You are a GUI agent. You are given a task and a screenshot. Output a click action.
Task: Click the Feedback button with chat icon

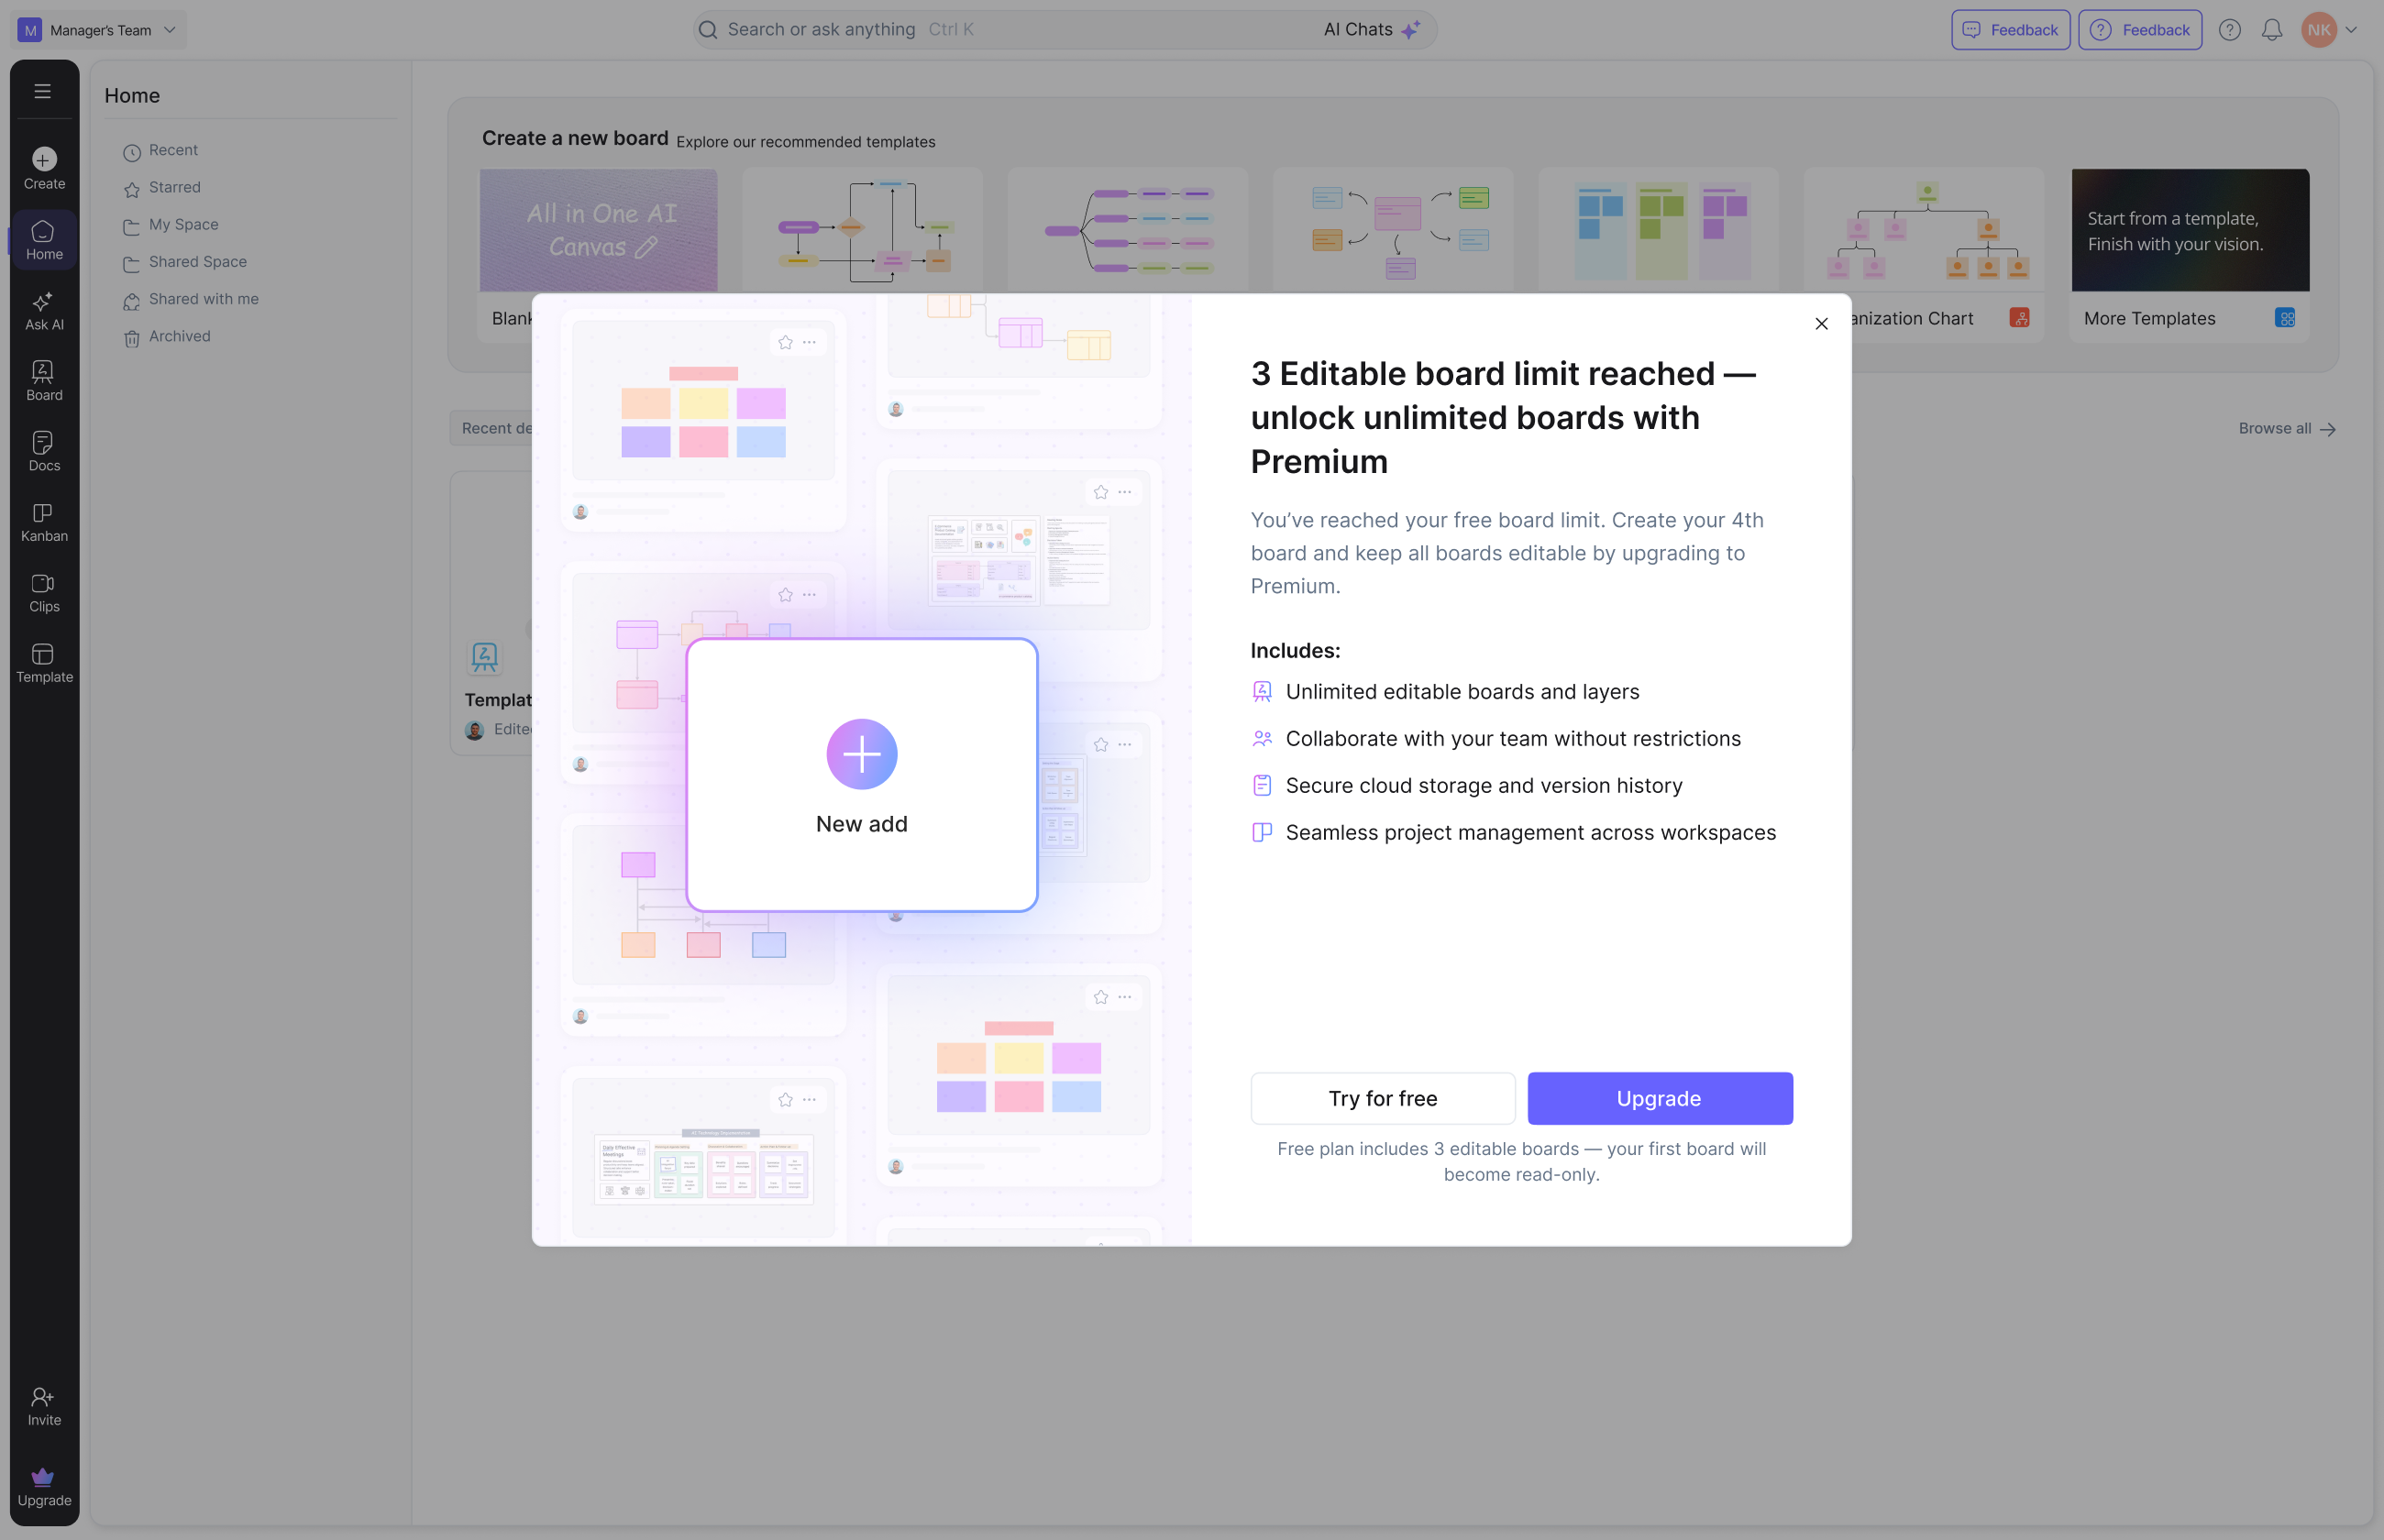click(x=2010, y=30)
